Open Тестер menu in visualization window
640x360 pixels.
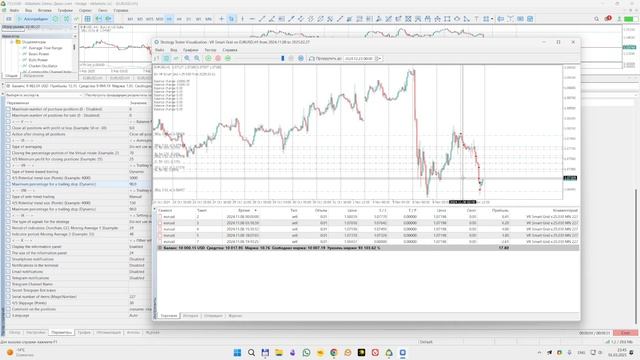coord(210,50)
